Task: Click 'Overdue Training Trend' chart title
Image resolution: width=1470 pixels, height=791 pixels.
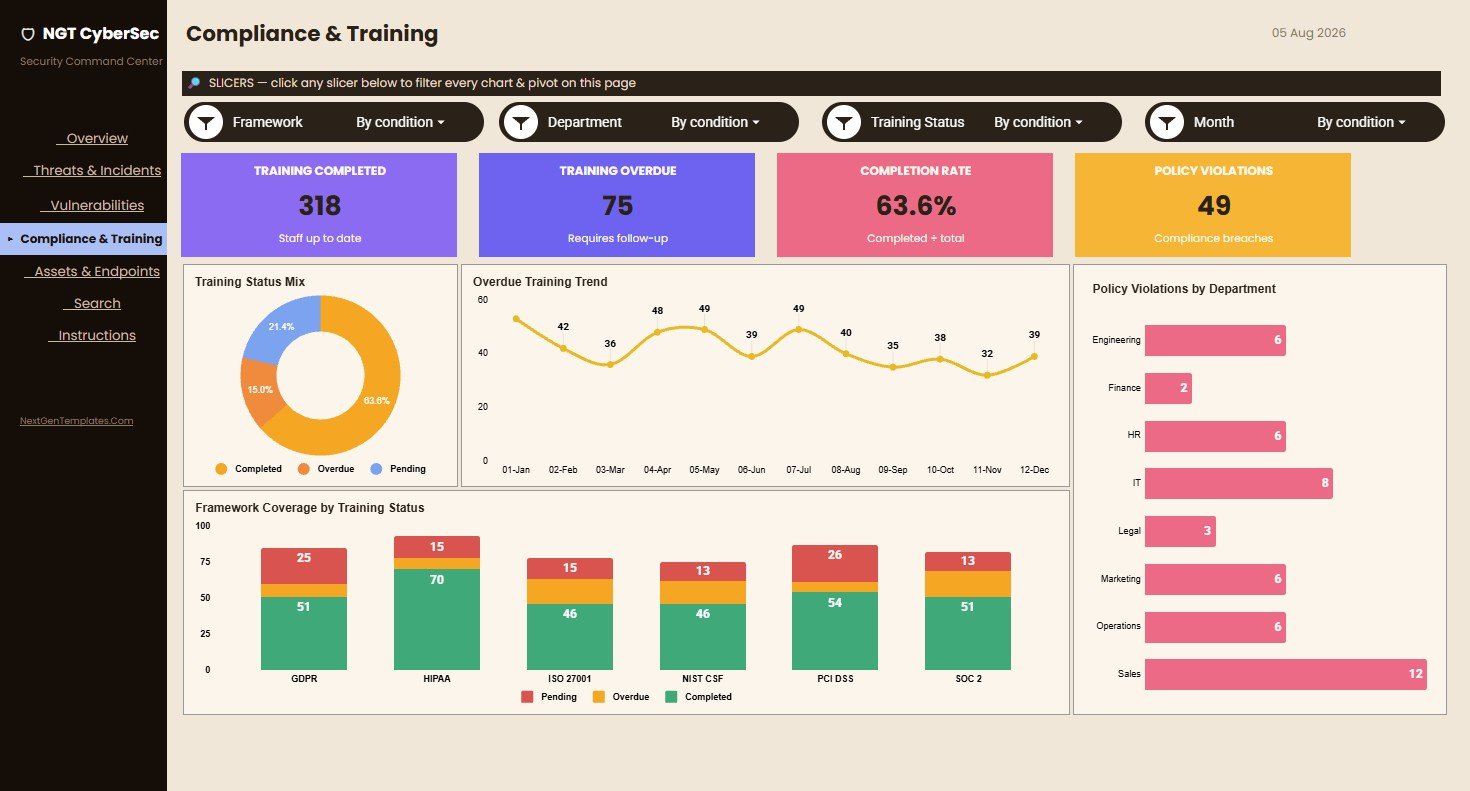Action: [x=540, y=282]
